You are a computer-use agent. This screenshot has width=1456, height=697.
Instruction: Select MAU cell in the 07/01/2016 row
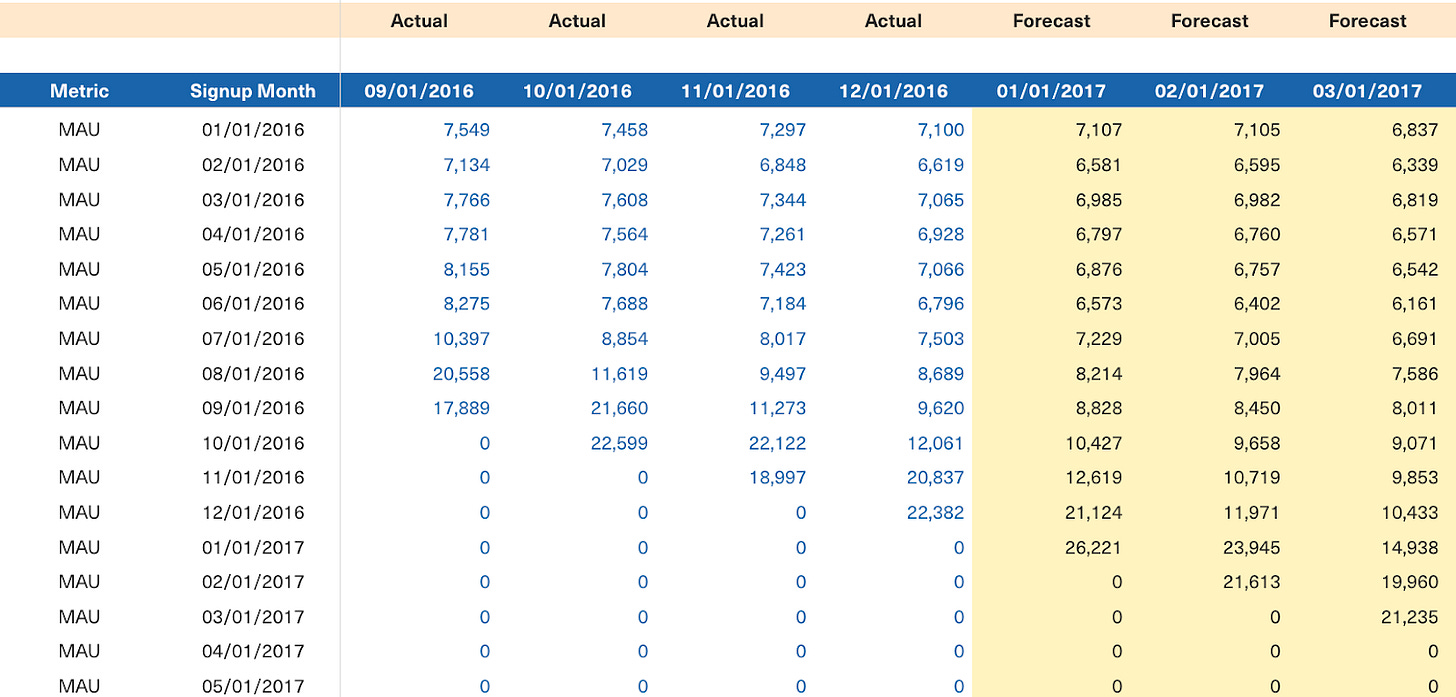[x=79, y=339]
